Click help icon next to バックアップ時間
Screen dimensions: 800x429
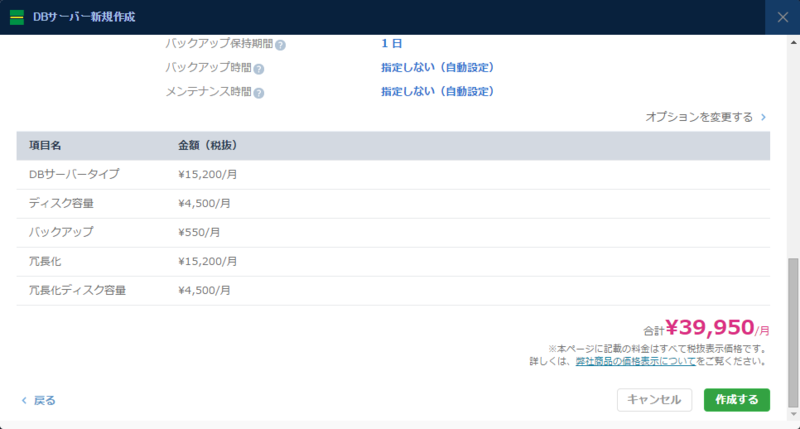[x=259, y=69]
